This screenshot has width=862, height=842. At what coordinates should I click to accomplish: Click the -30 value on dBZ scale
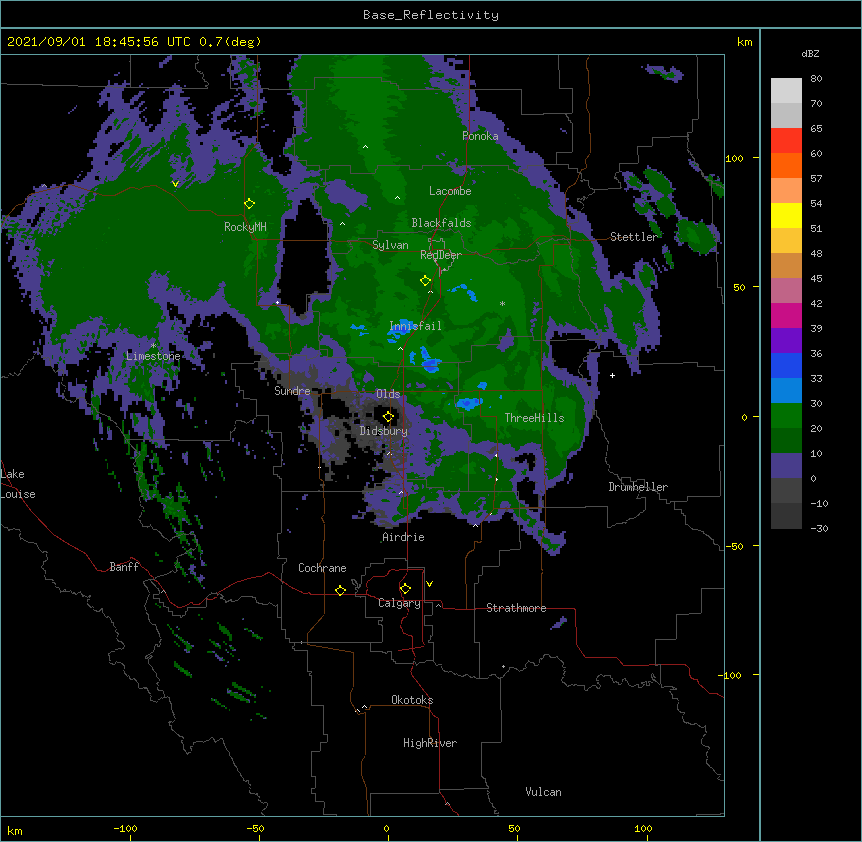pyautogui.click(x=819, y=528)
